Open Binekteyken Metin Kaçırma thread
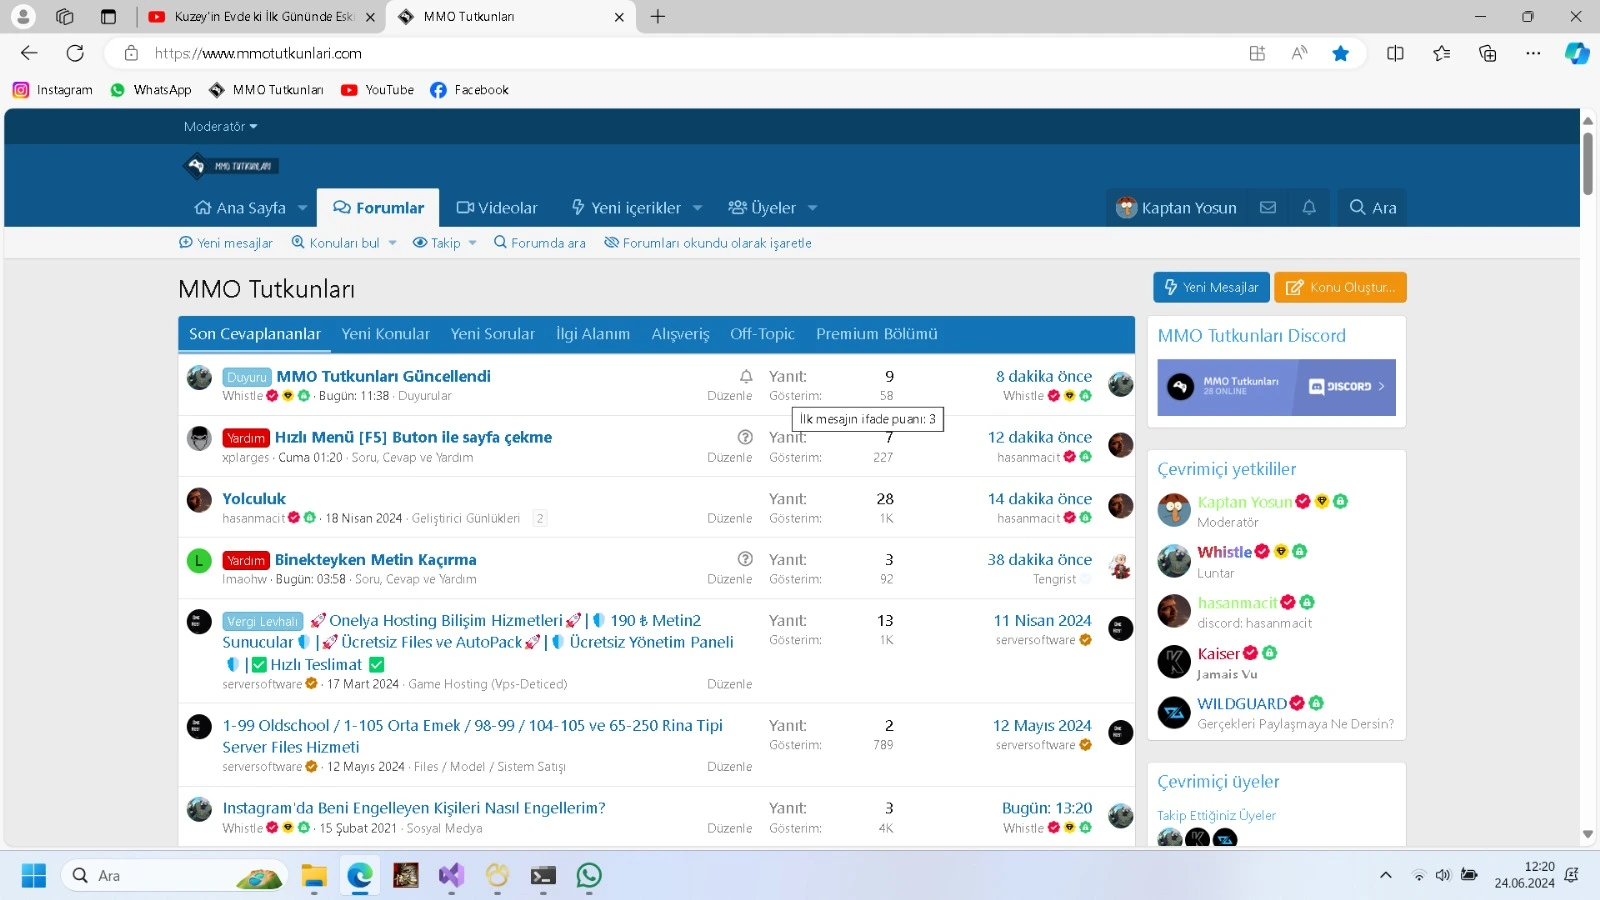This screenshot has height=900, width=1600. 375,559
